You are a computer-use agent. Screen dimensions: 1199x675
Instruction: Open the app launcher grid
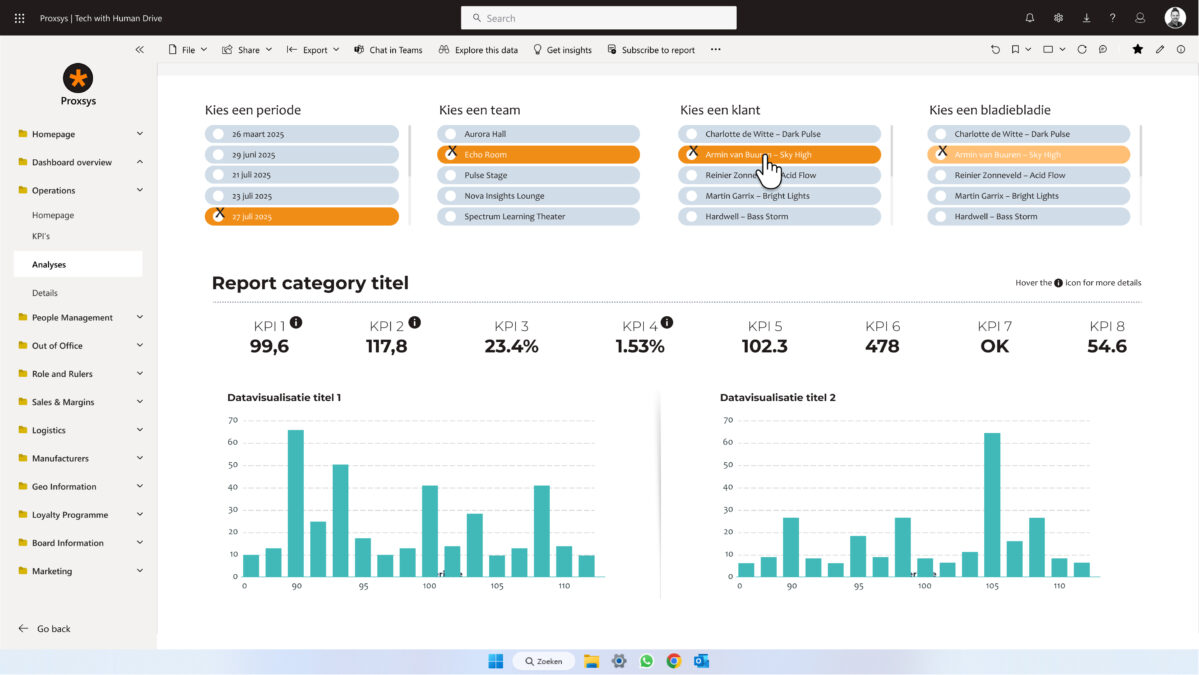(x=19, y=18)
